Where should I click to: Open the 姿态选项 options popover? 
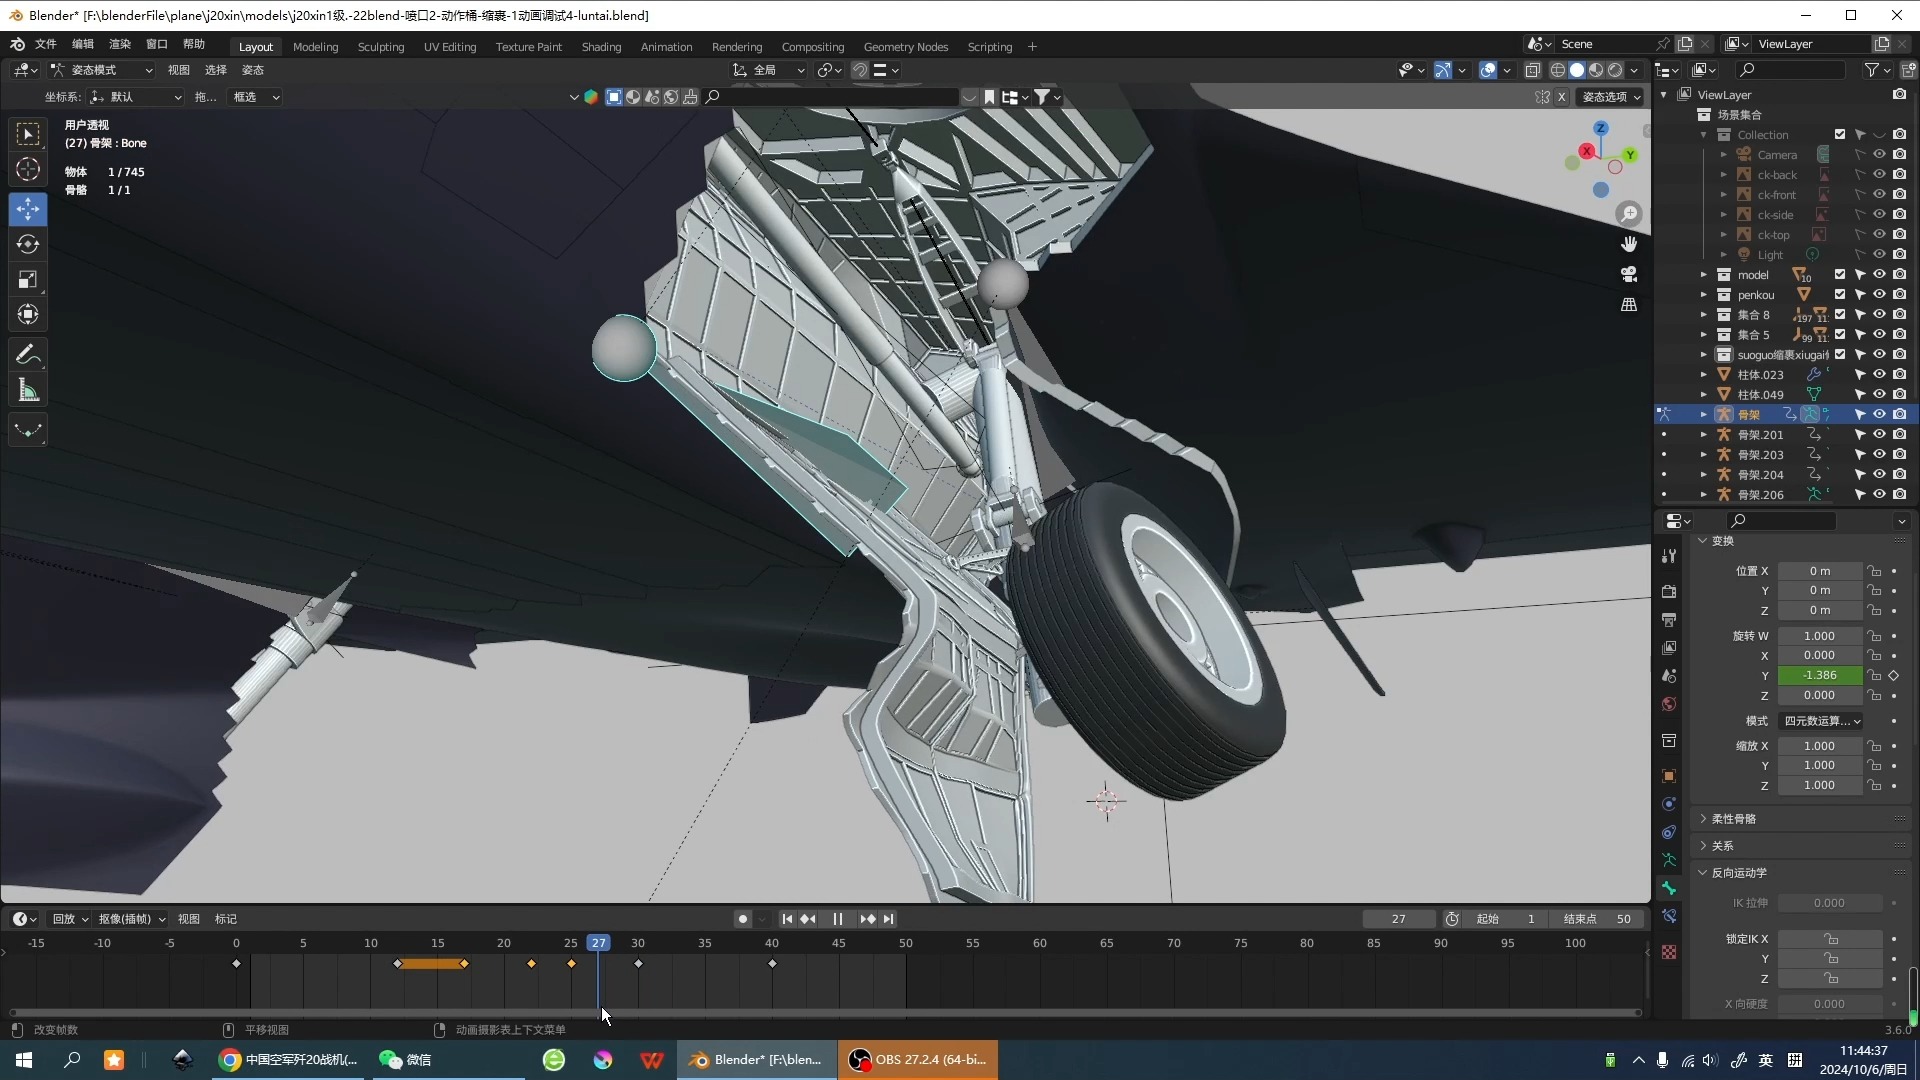click(1610, 97)
